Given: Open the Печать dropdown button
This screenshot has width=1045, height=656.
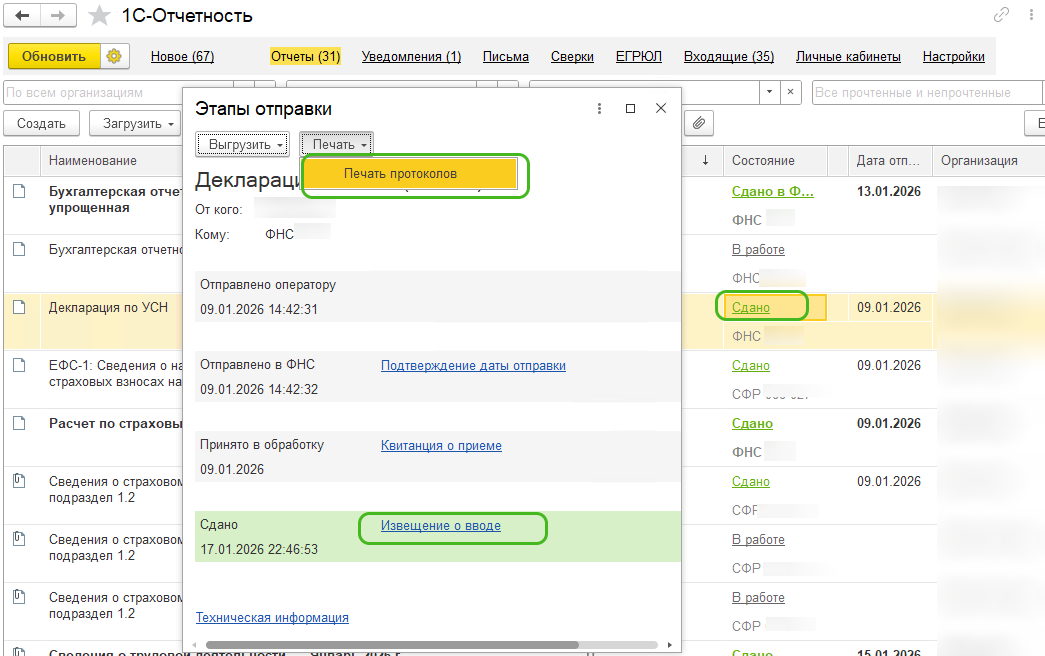Looking at the screenshot, I should point(337,145).
